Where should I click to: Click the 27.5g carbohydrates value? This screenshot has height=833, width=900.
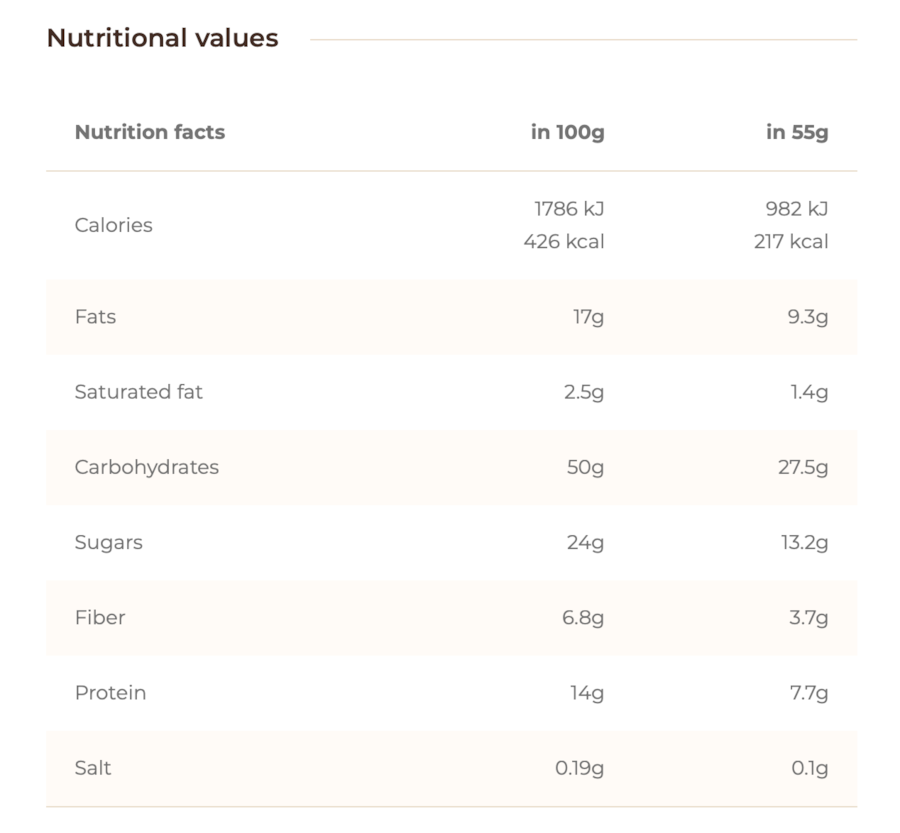pyautogui.click(x=804, y=468)
